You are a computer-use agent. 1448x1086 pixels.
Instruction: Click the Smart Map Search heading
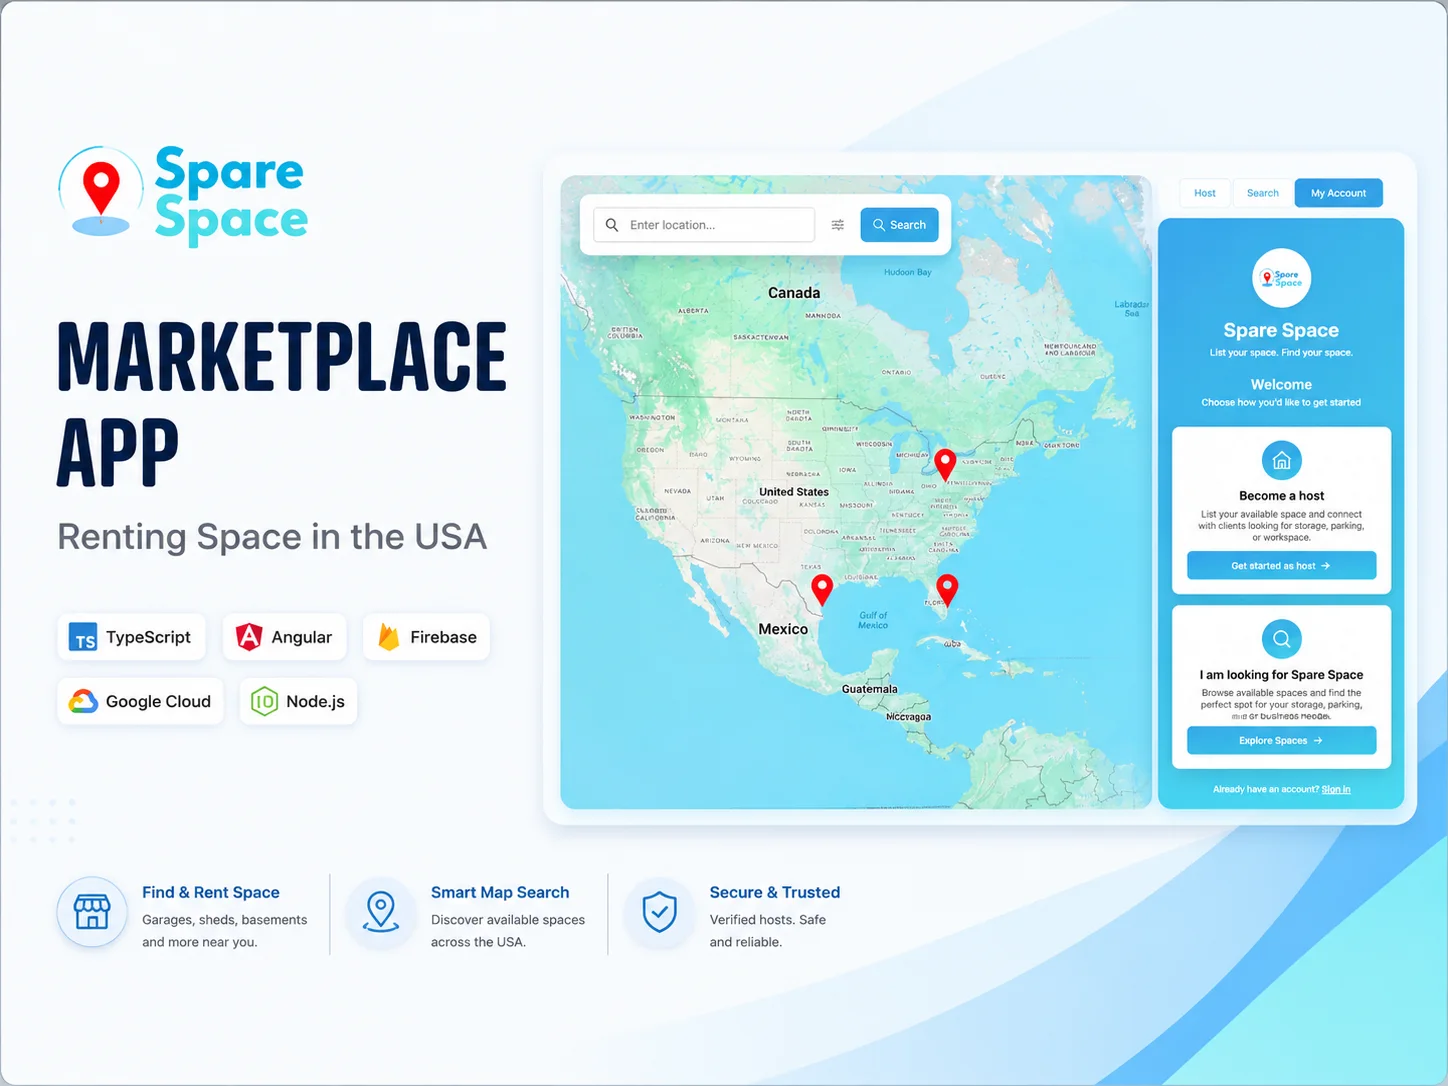coord(500,892)
